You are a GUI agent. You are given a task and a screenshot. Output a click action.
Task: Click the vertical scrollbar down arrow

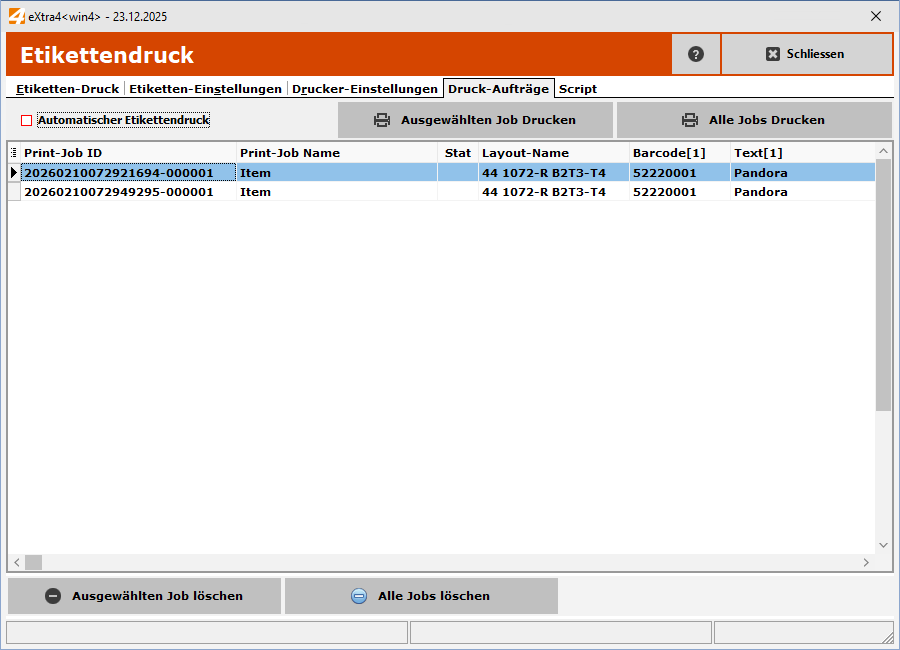coord(883,544)
